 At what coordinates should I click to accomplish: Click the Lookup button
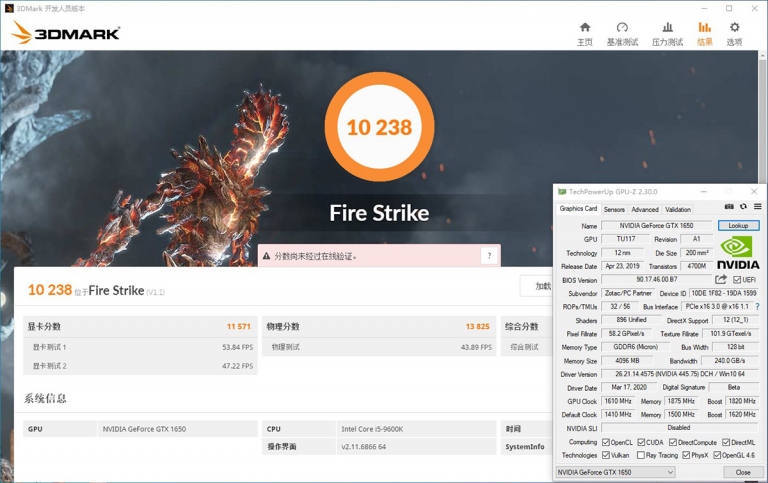coord(738,225)
